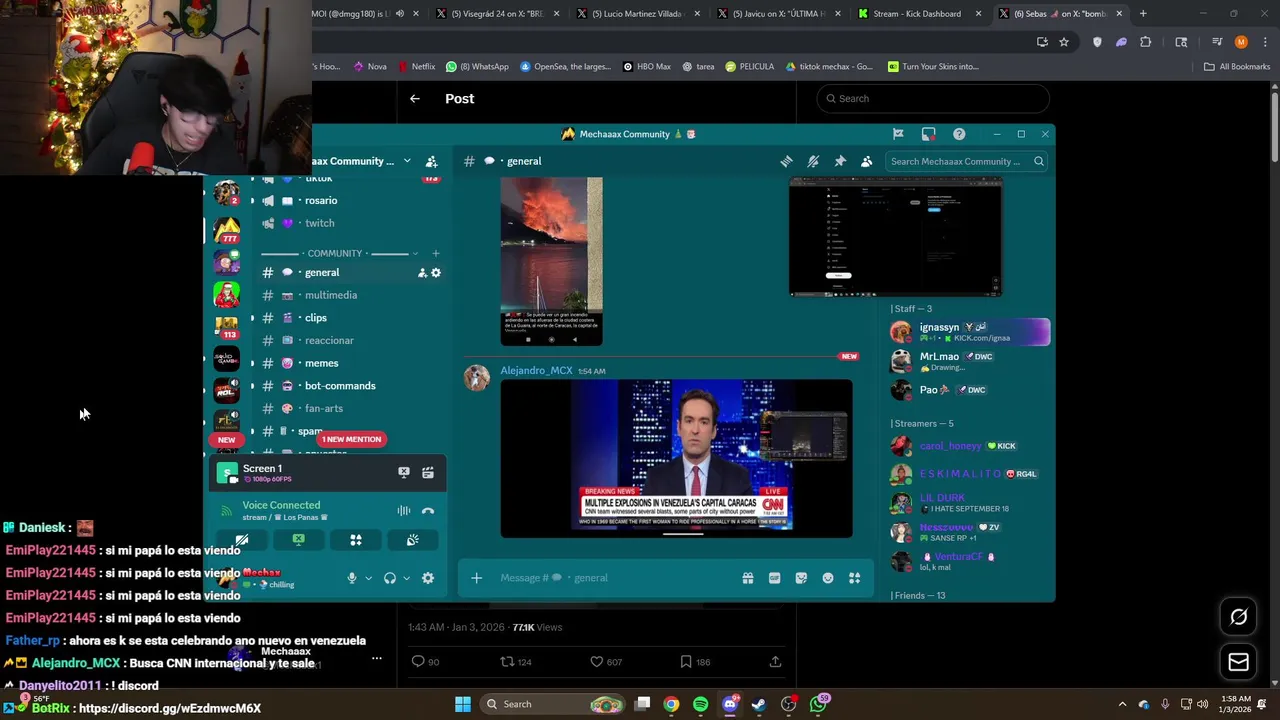The width and height of the screenshot is (1280, 720).
Task: Create invite for general channel
Action: pyautogui.click(x=422, y=272)
